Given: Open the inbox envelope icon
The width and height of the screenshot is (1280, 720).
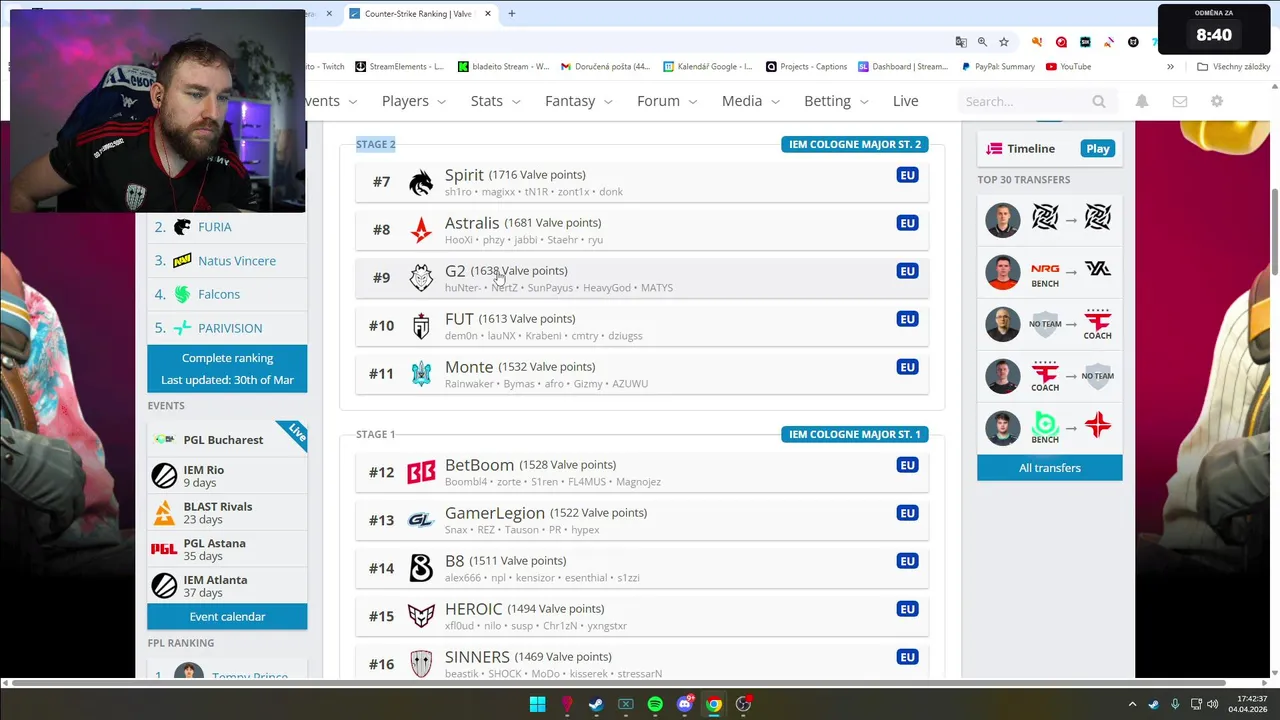Looking at the screenshot, I should click(x=1180, y=101).
